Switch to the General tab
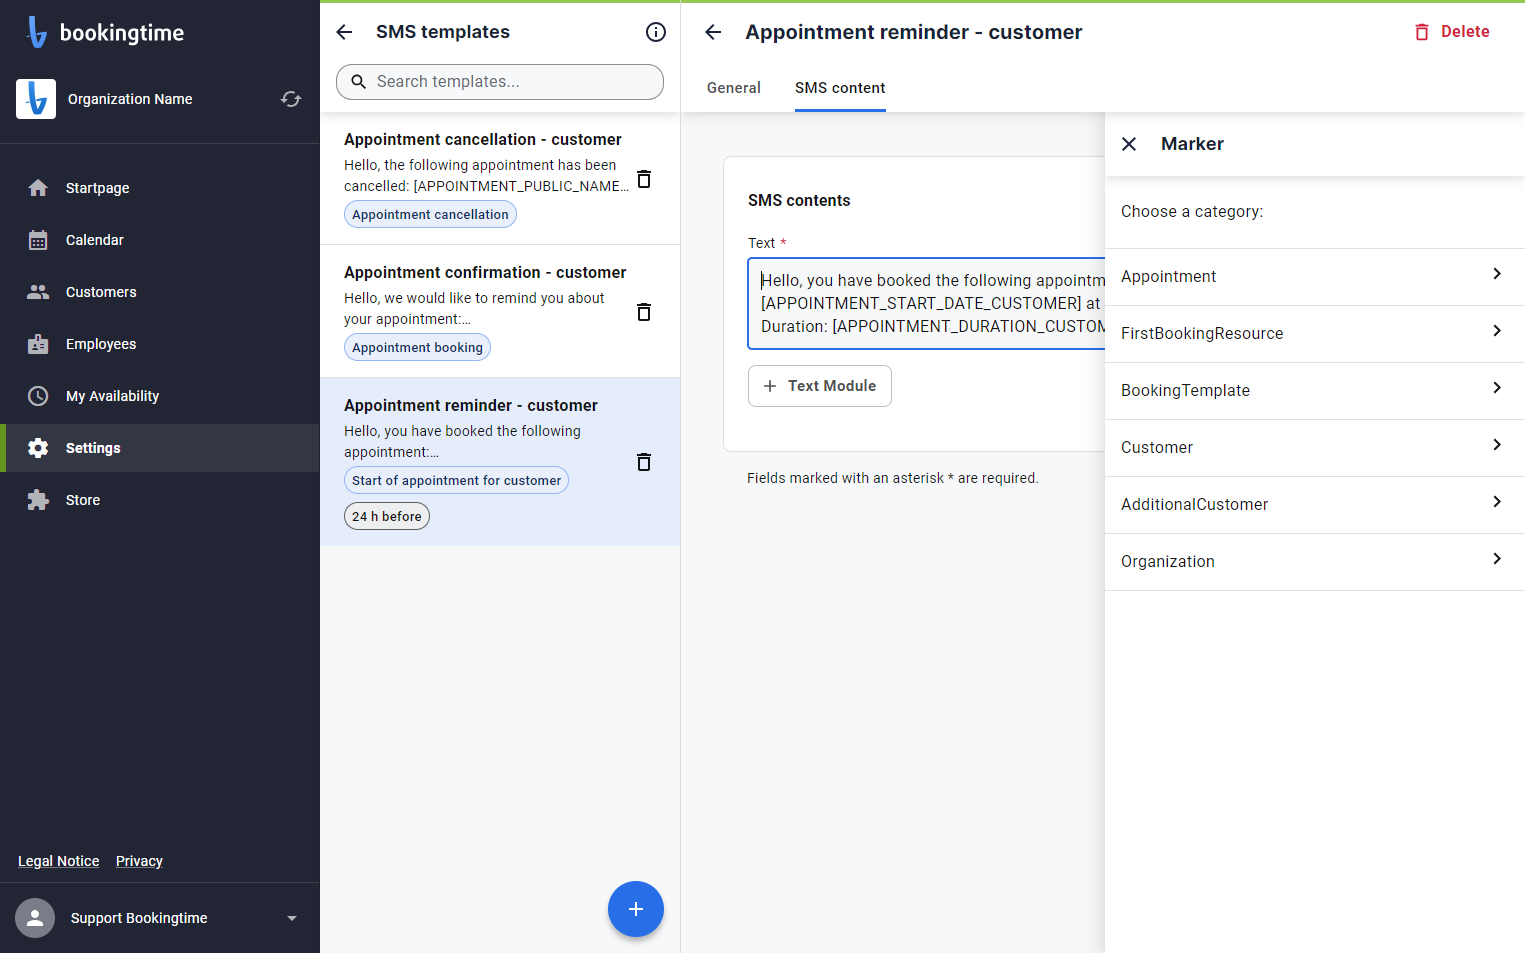Viewport: 1525px width, 953px height. point(734,88)
